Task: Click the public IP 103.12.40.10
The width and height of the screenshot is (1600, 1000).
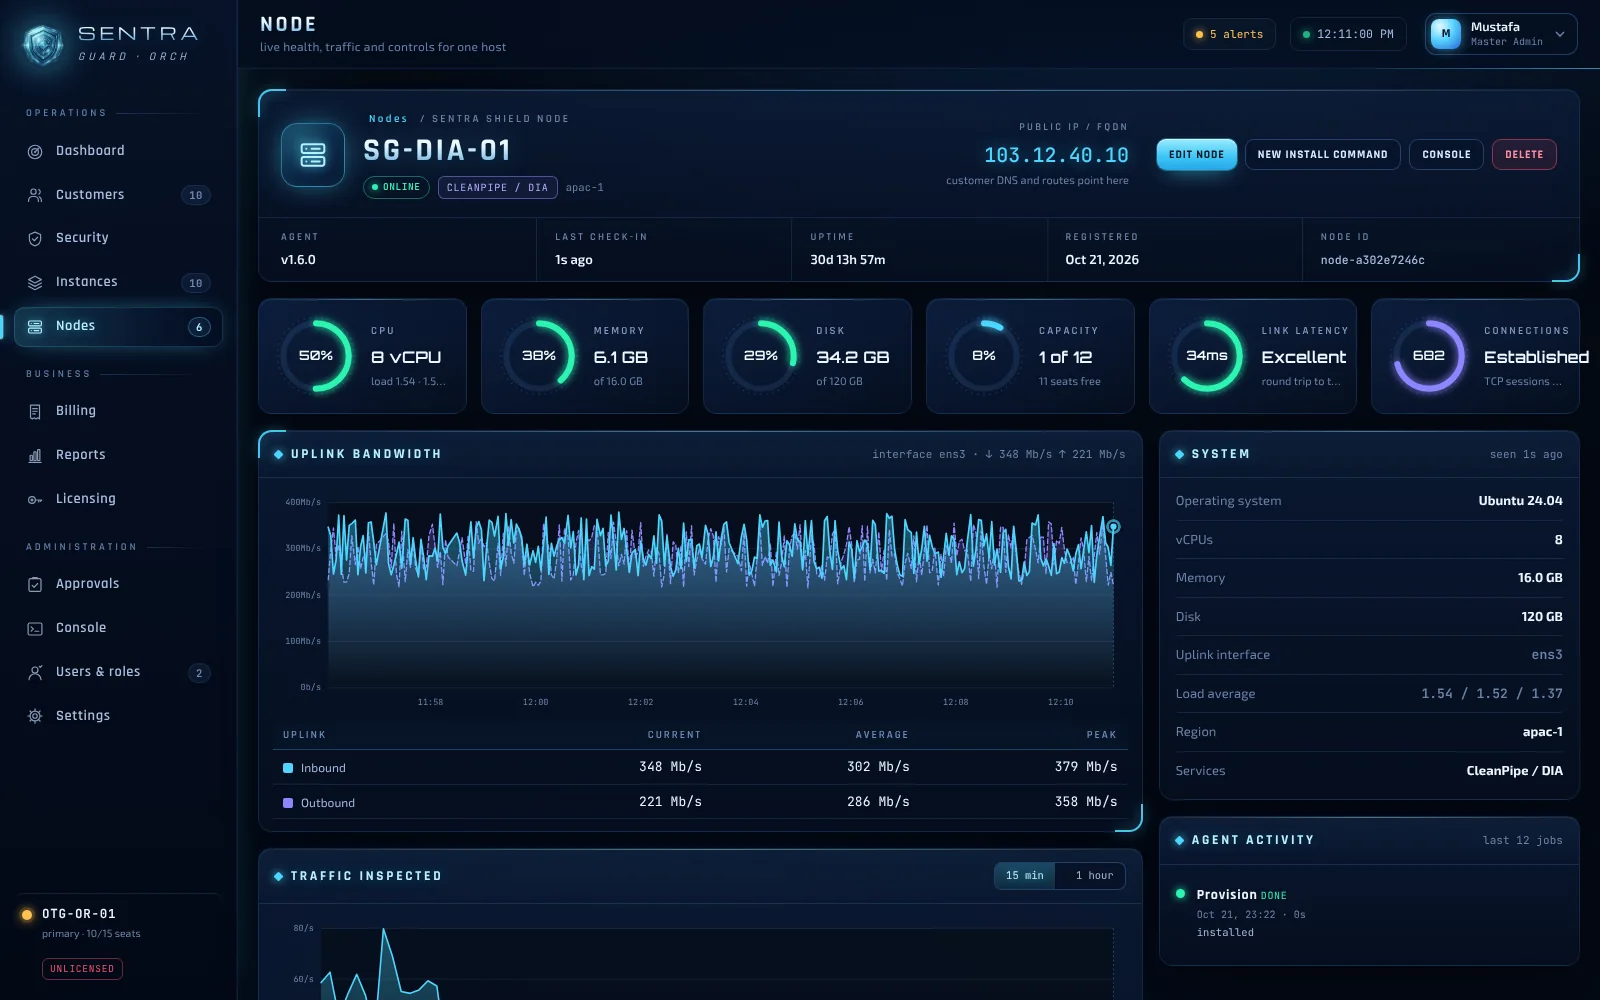Action: click(x=1056, y=156)
